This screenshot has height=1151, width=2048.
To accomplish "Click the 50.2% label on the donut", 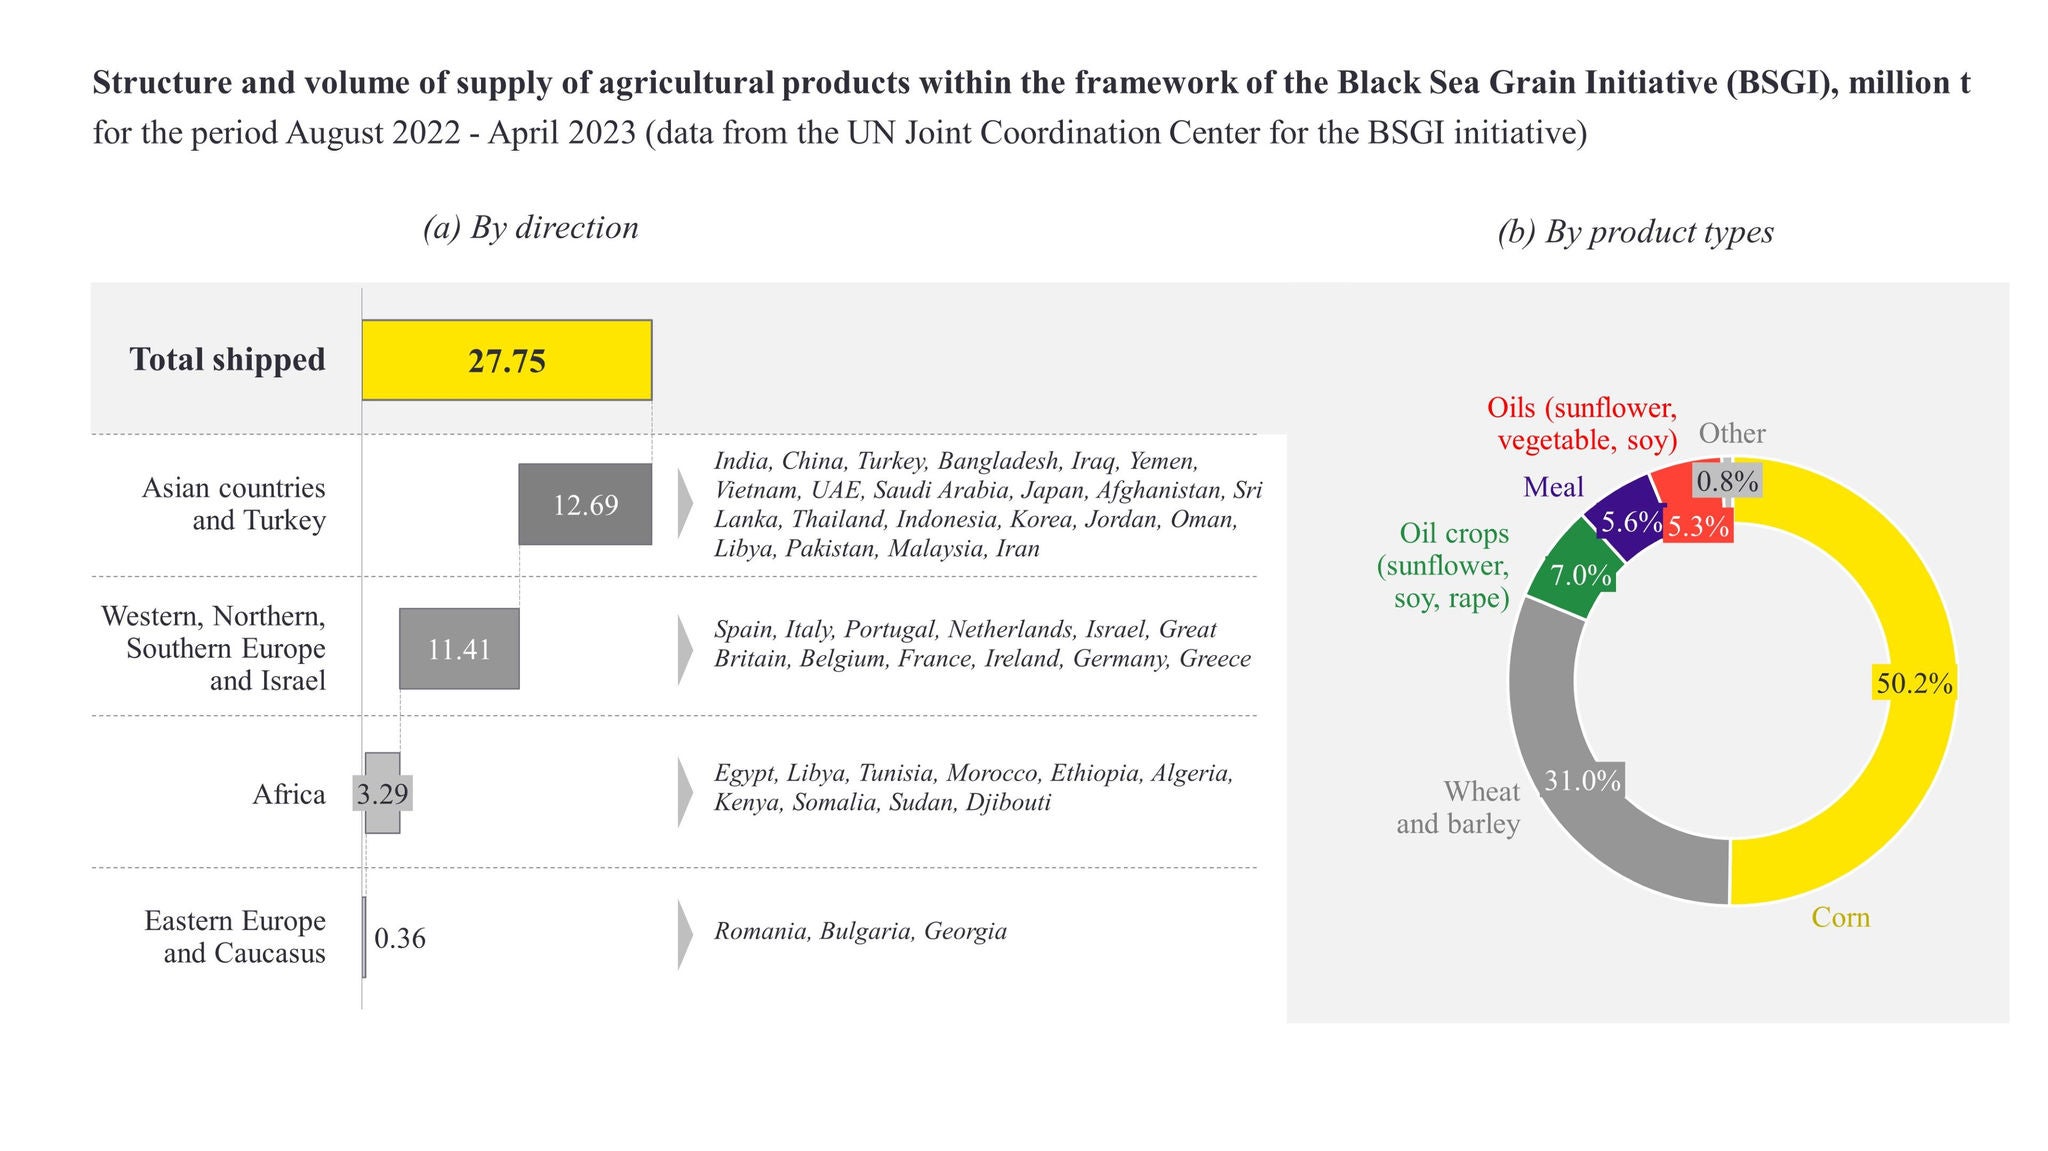I will pos(1914,684).
